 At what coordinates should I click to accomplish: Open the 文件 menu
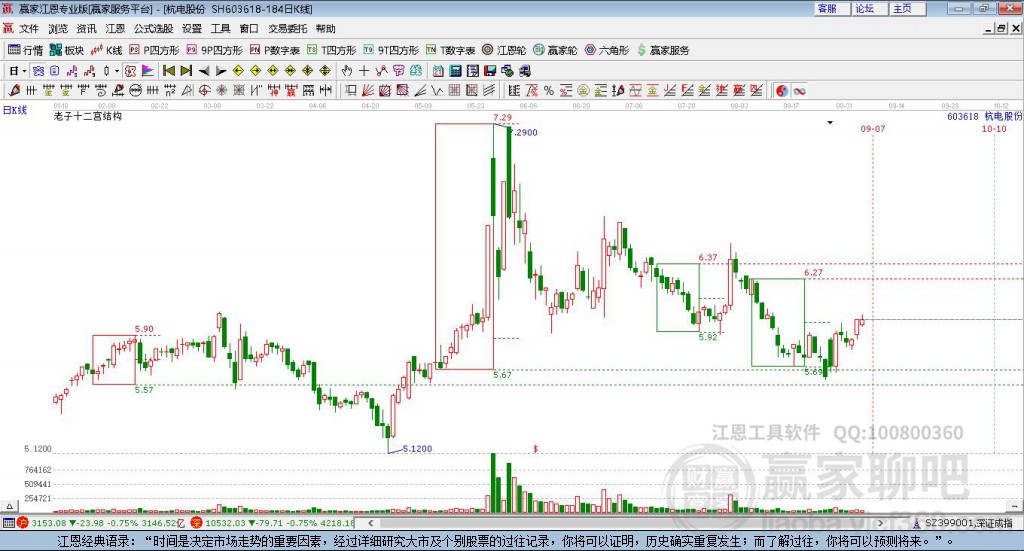tap(29, 29)
